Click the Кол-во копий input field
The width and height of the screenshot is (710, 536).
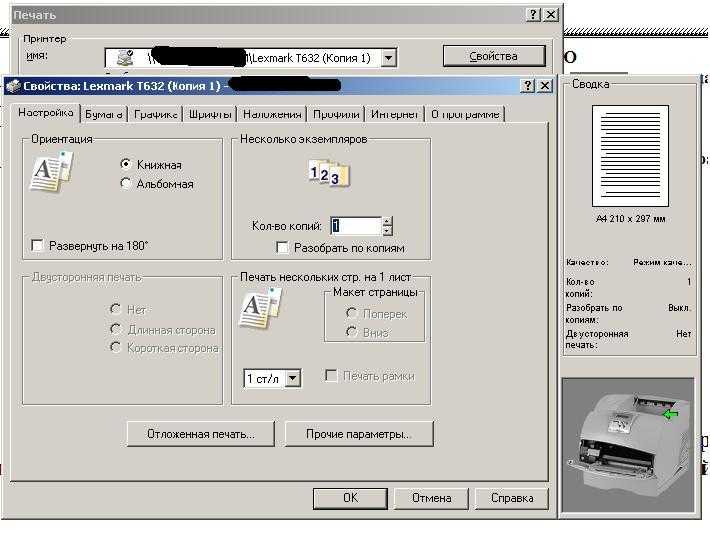pos(356,226)
